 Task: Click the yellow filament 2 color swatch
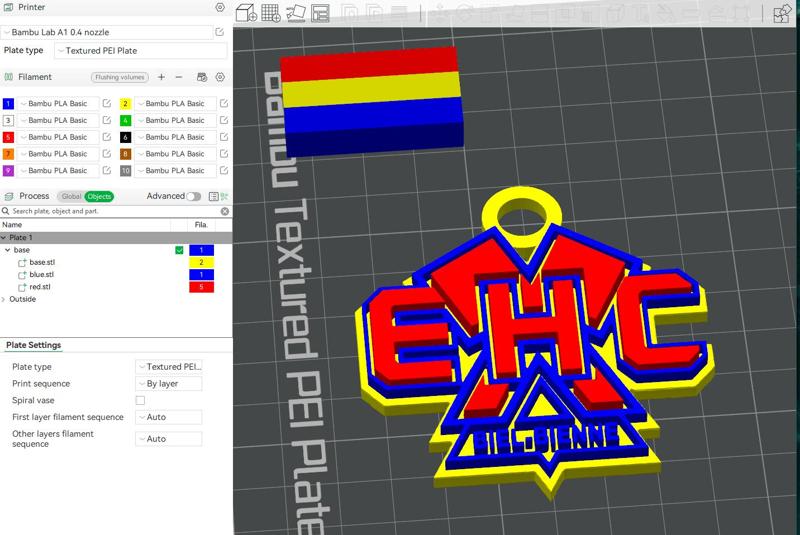[x=125, y=104]
